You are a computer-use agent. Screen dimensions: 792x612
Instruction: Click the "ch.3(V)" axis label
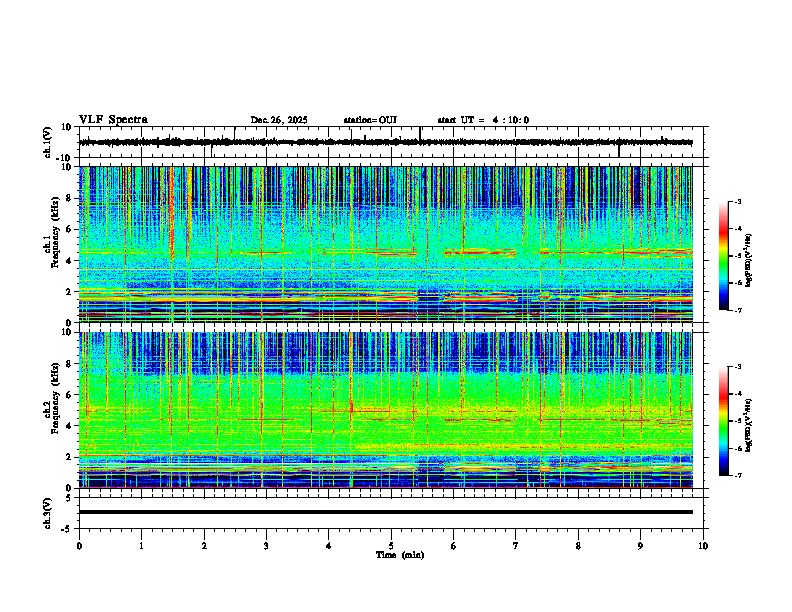pos(48,514)
